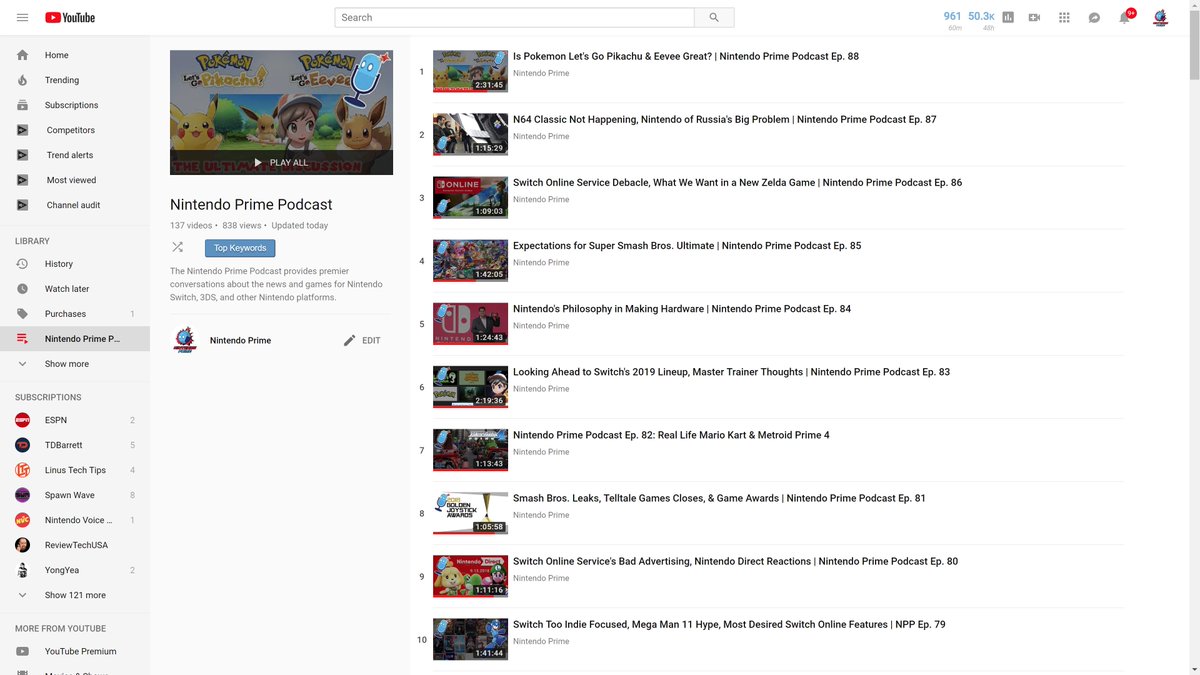The height and width of the screenshot is (675, 1200).
Task: Click the upload video camera icon
Action: point(1034,17)
